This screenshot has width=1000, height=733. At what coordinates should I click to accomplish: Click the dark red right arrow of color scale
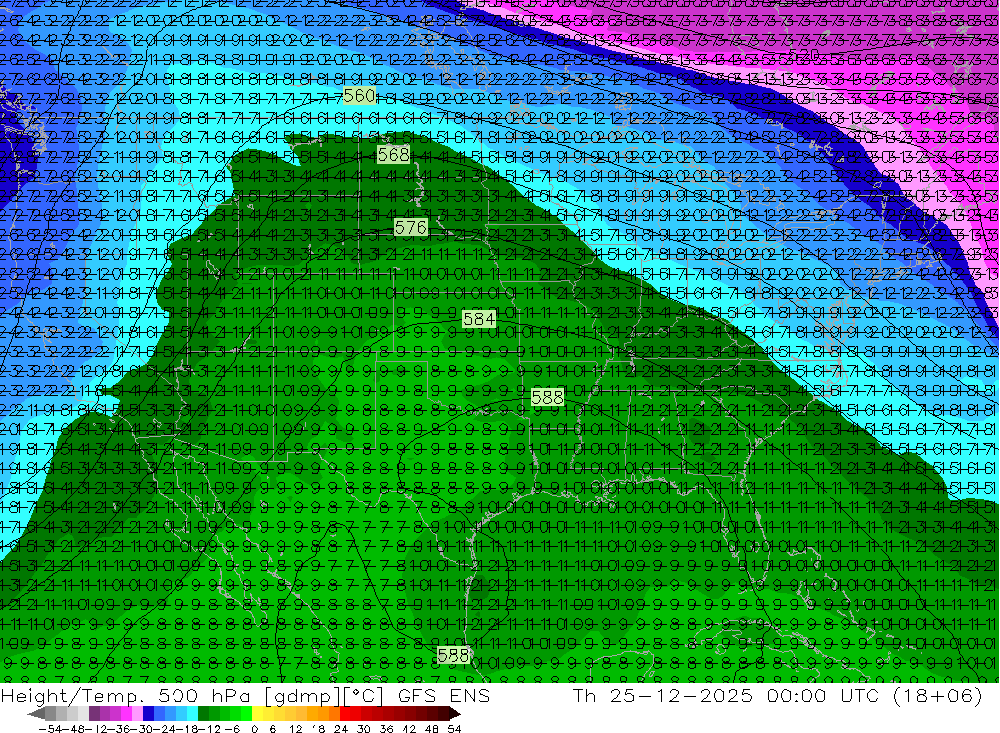point(453,714)
